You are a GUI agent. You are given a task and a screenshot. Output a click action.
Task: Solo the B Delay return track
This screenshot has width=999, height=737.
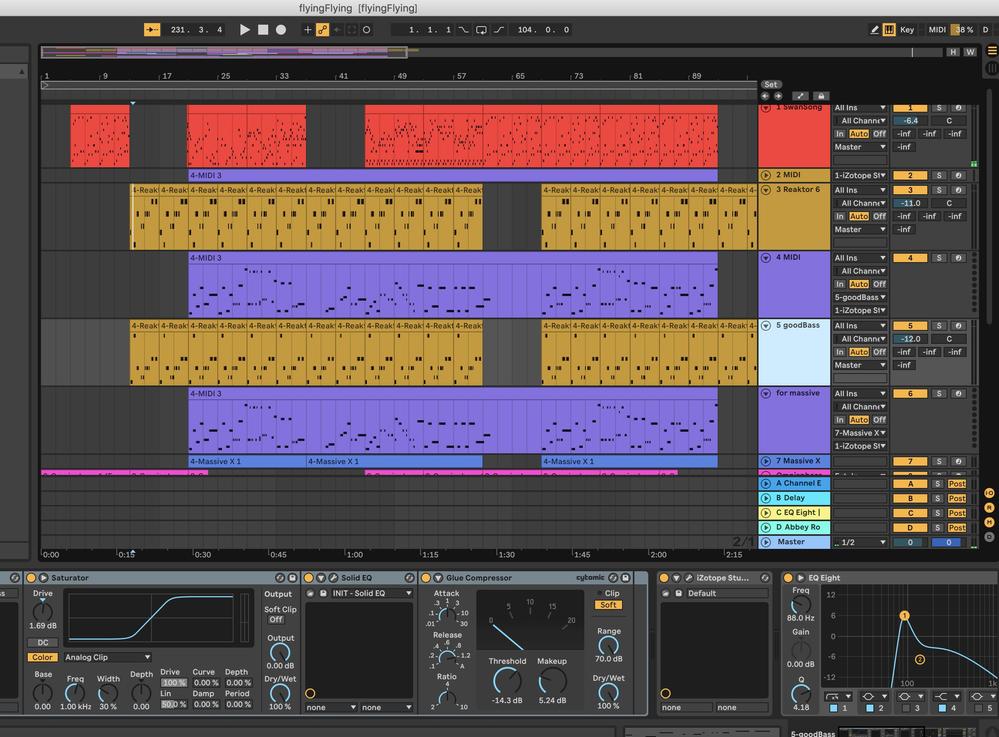tap(937, 499)
